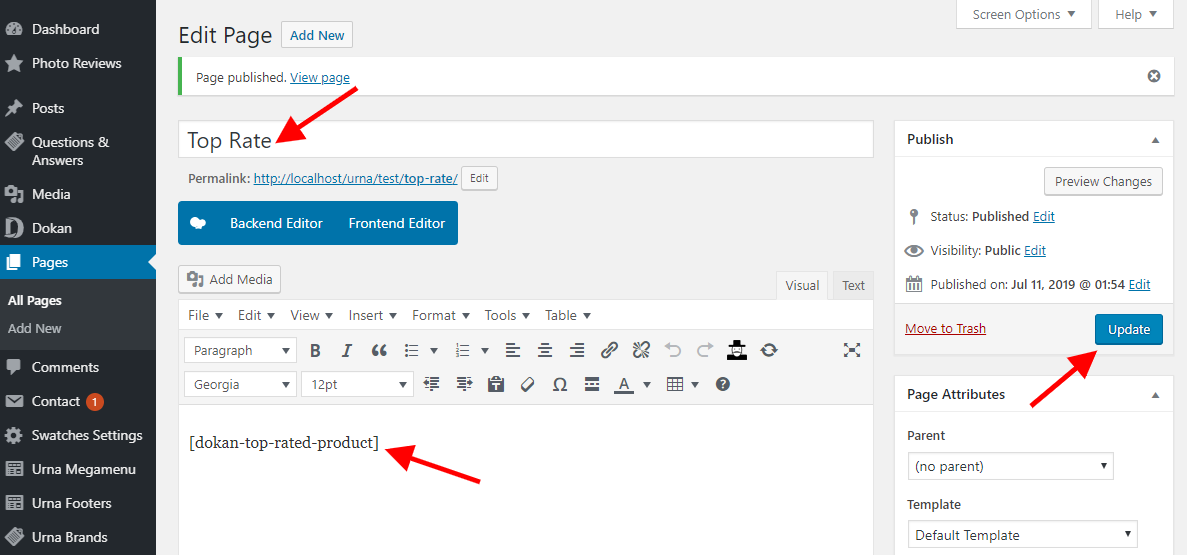The height and width of the screenshot is (555, 1187).
Task: Insert a Read More tag
Action: [592, 385]
